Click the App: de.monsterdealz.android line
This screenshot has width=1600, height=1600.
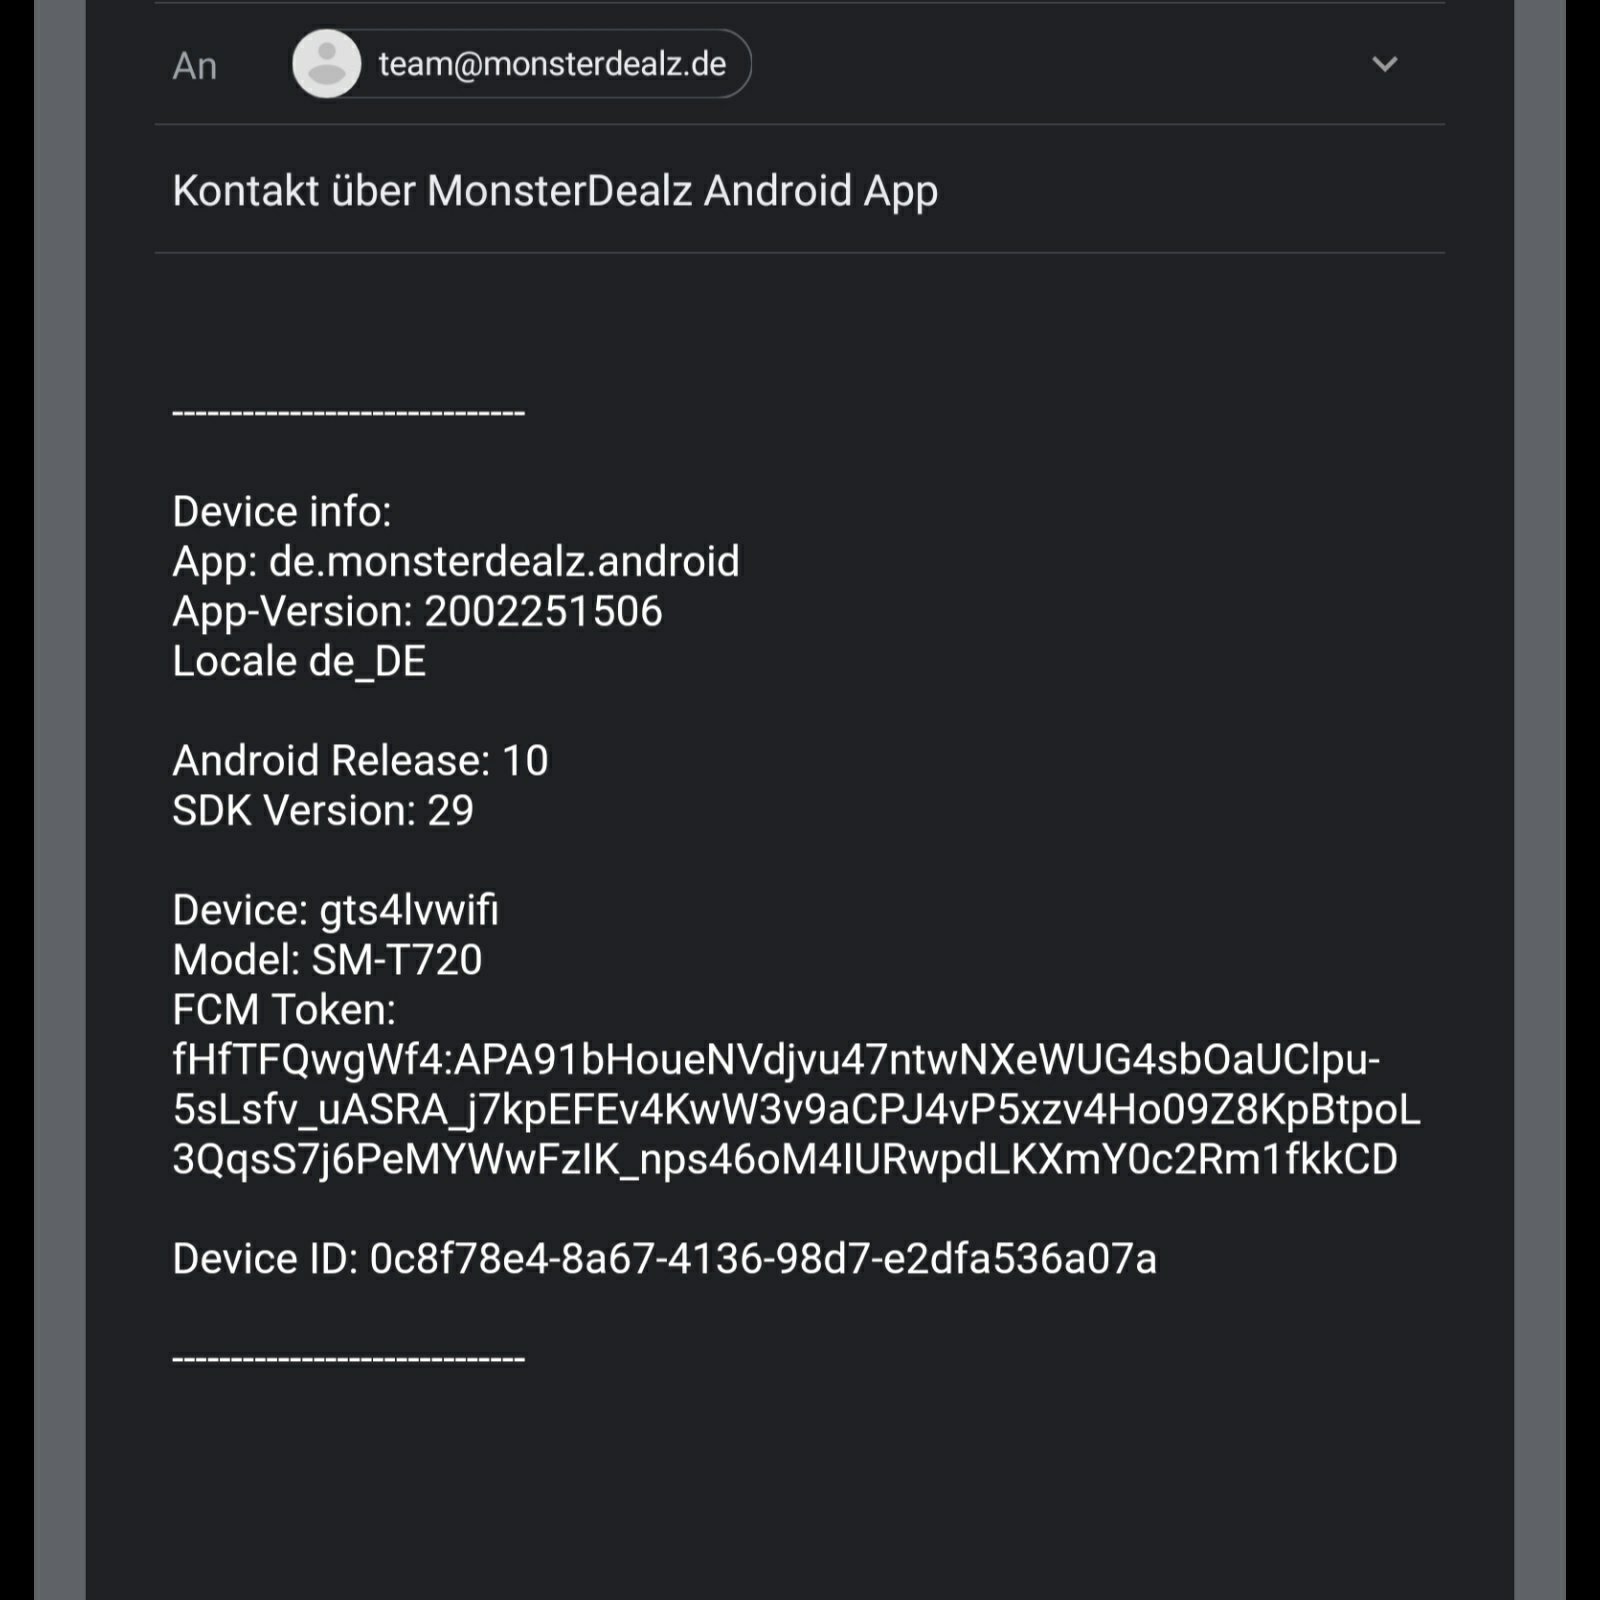click(455, 561)
